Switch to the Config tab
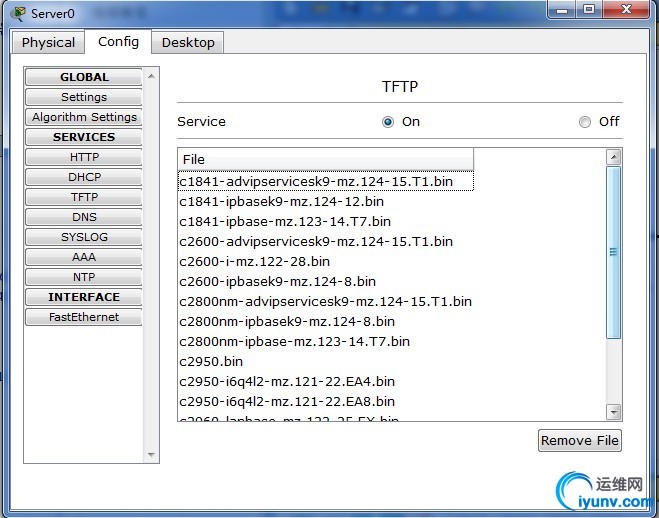The height and width of the screenshot is (518, 659). coord(118,42)
